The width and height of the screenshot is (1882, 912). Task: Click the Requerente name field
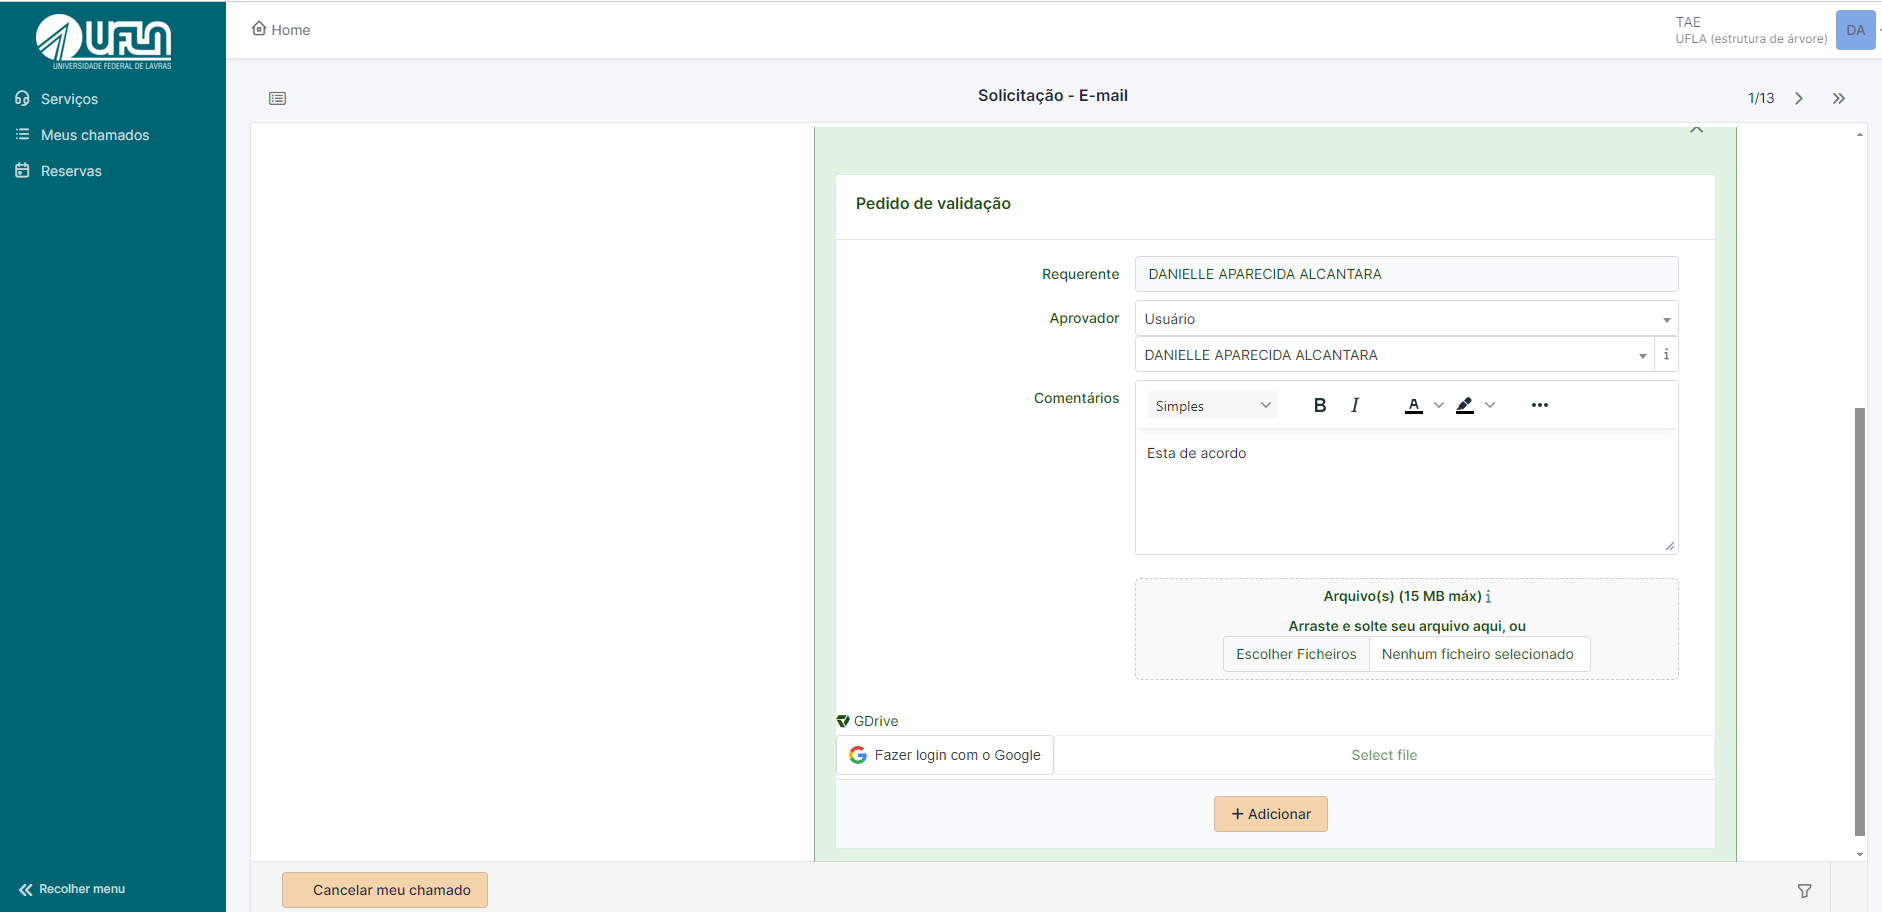pos(1406,274)
